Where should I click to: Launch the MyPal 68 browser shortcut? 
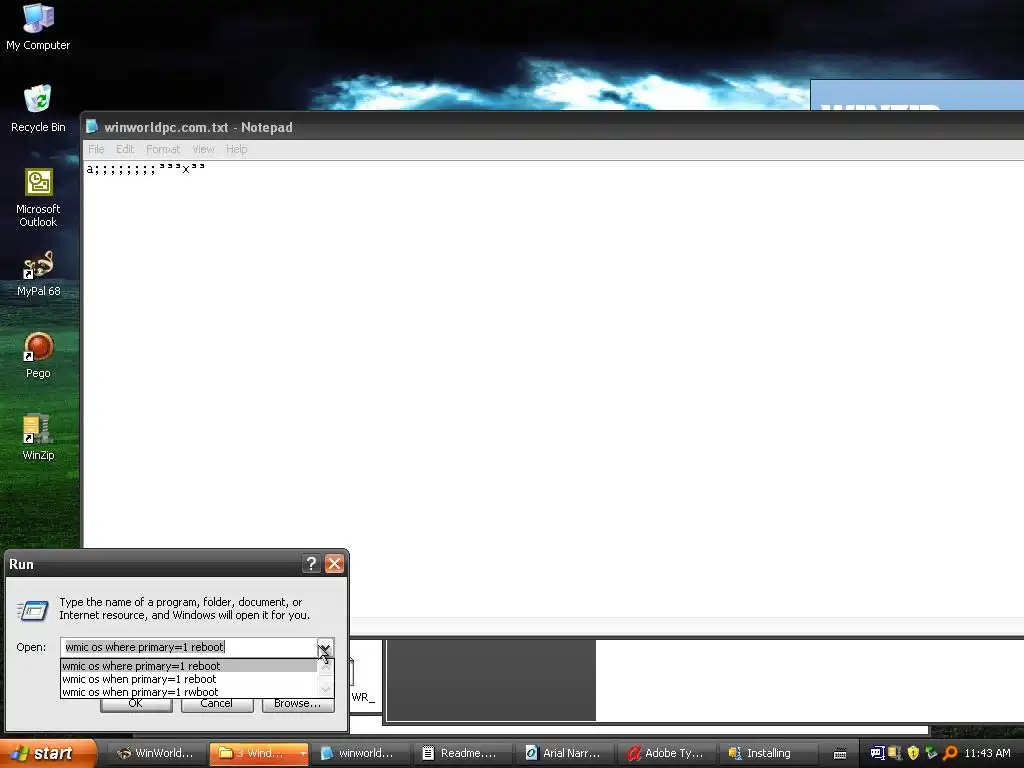pos(38,274)
